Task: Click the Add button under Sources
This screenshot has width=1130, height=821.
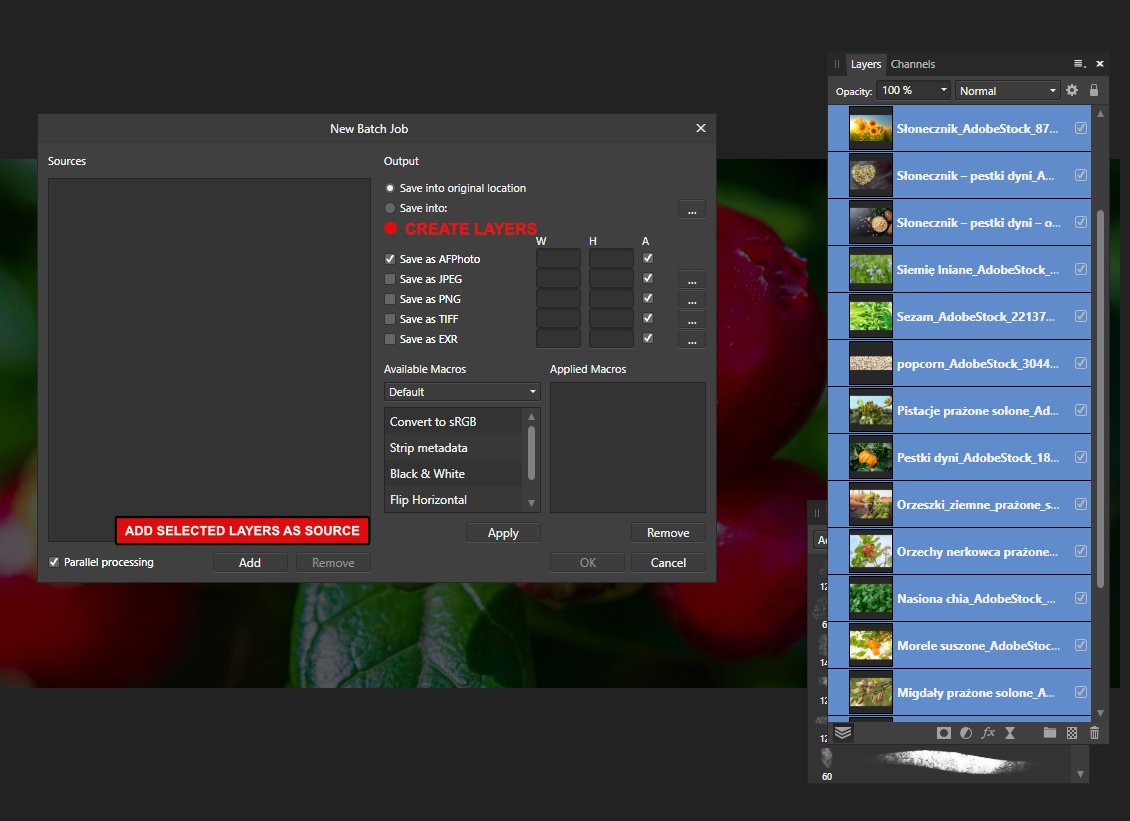Action: pyautogui.click(x=250, y=563)
